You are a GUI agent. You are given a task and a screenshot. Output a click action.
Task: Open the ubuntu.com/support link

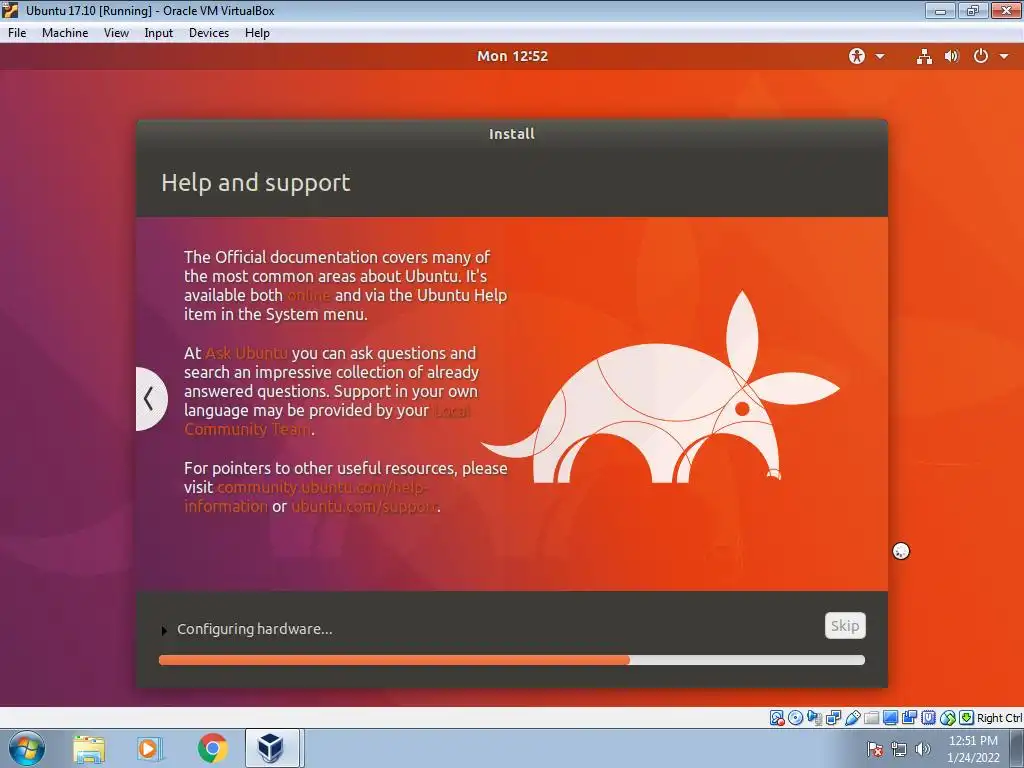click(364, 507)
